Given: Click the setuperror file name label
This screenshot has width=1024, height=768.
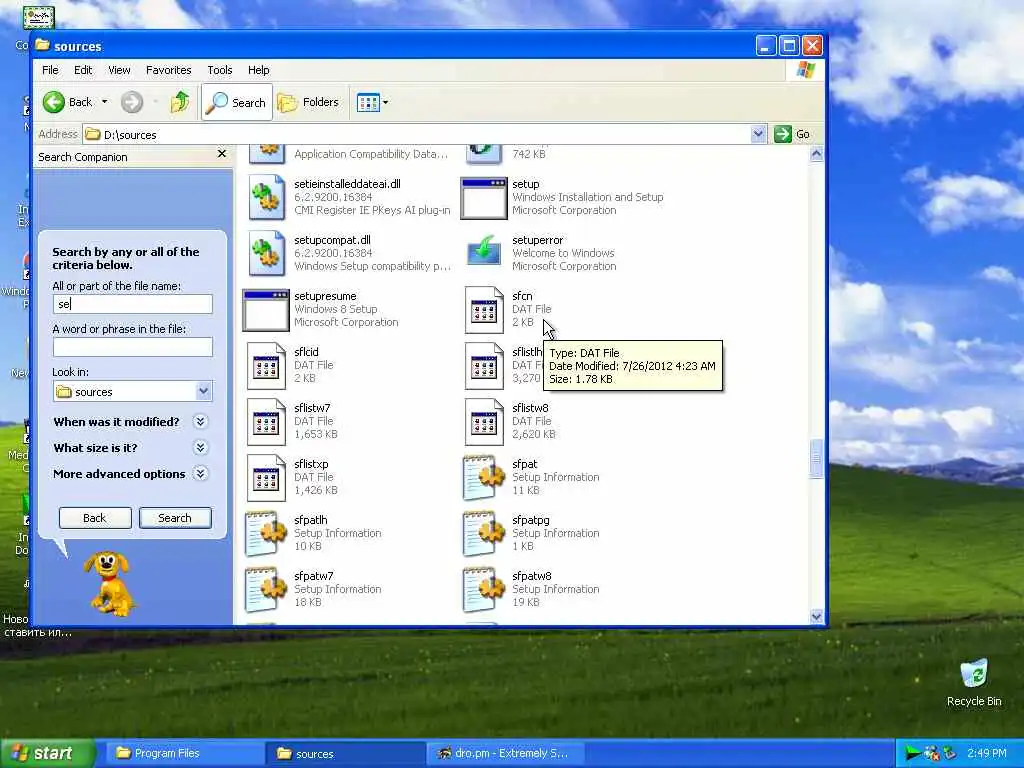Looking at the screenshot, I should [x=537, y=240].
